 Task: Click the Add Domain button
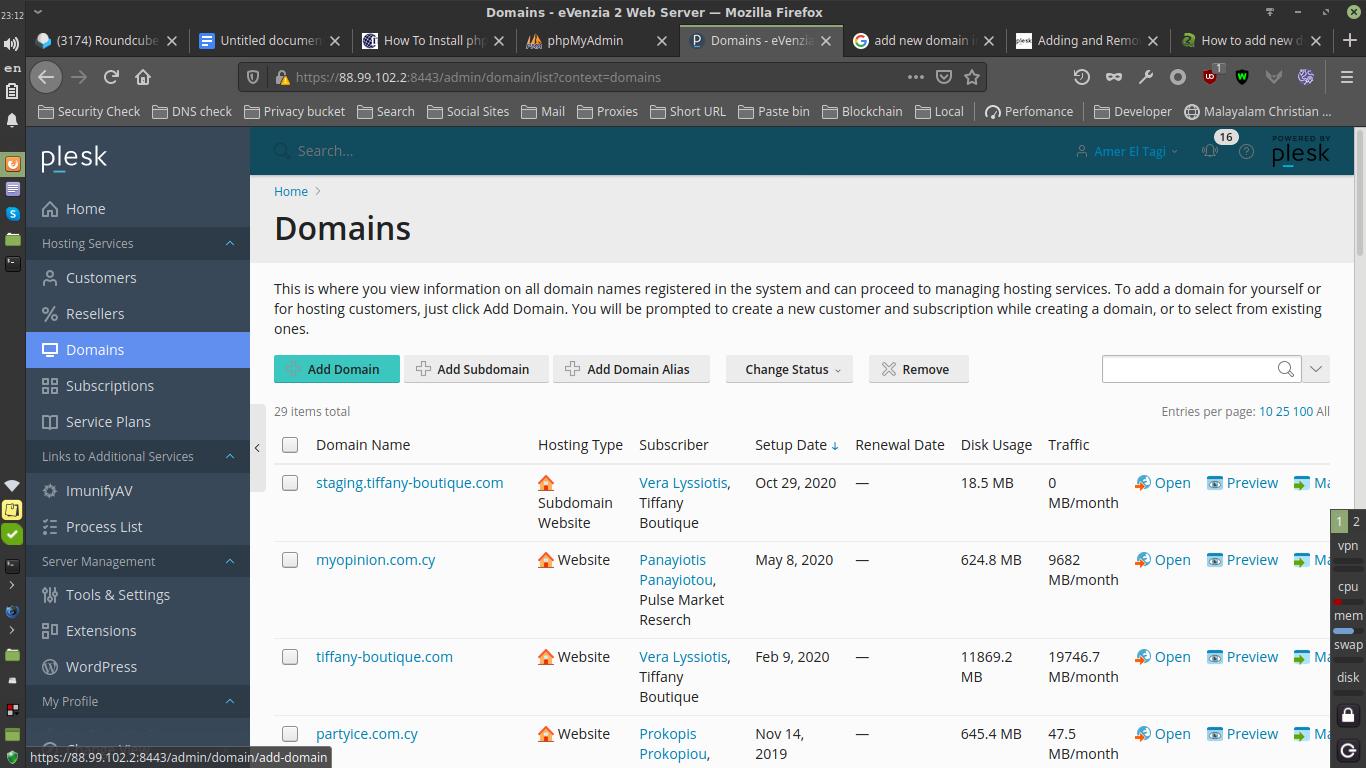[x=337, y=369]
